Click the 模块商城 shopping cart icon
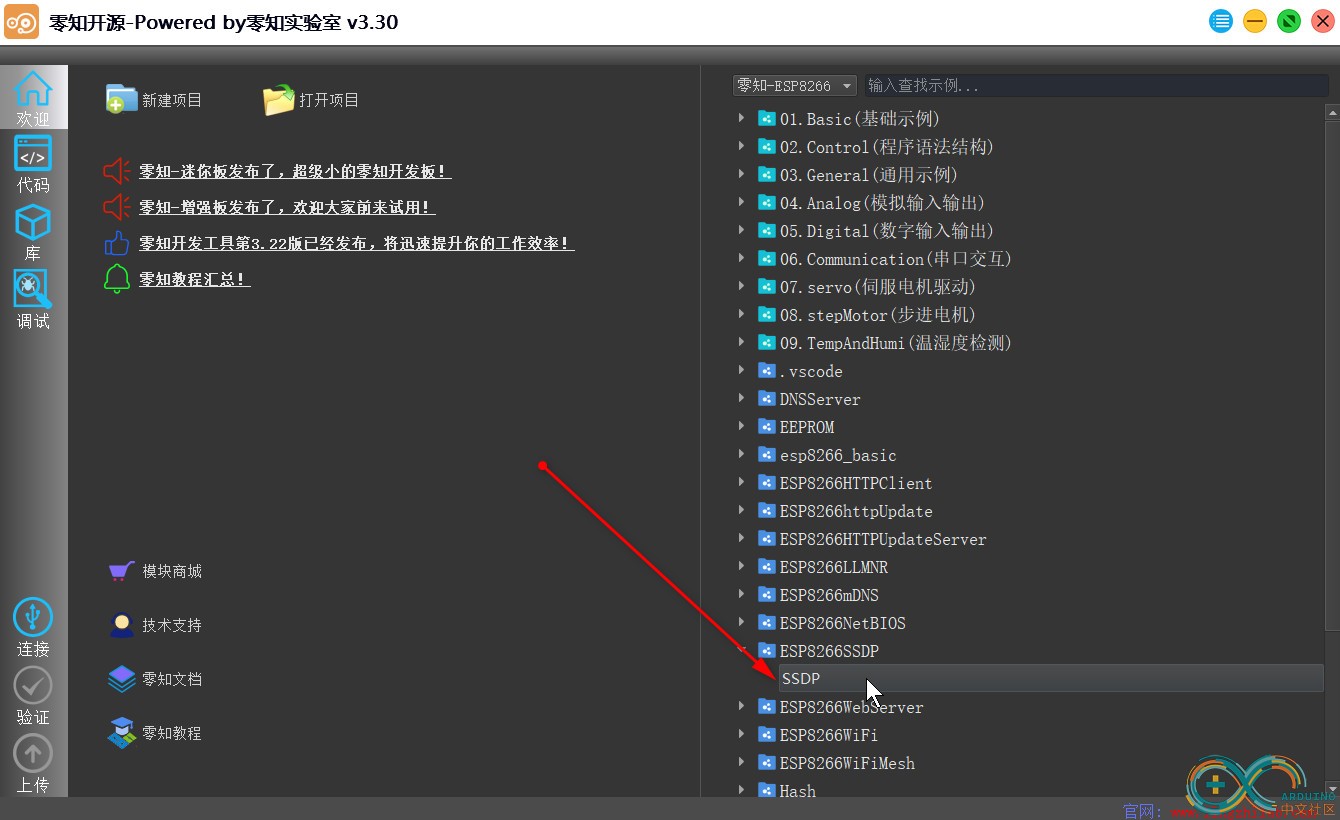The width and height of the screenshot is (1340, 820). coord(121,571)
